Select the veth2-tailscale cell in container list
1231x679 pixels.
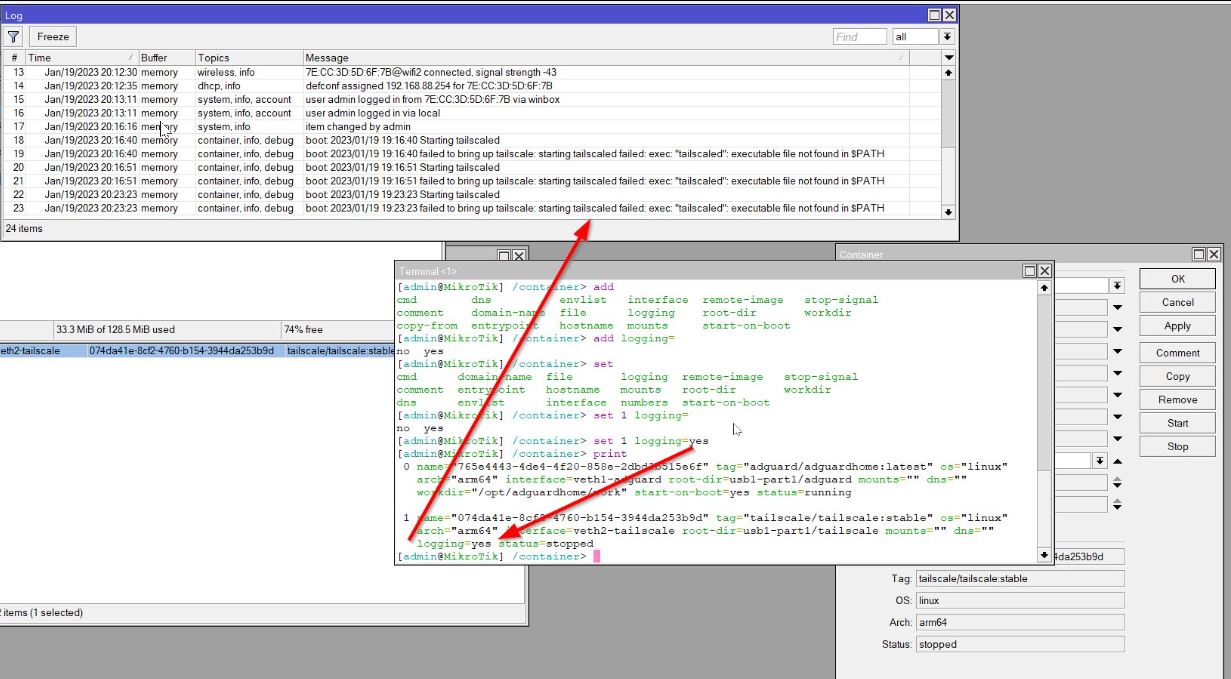[42, 351]
